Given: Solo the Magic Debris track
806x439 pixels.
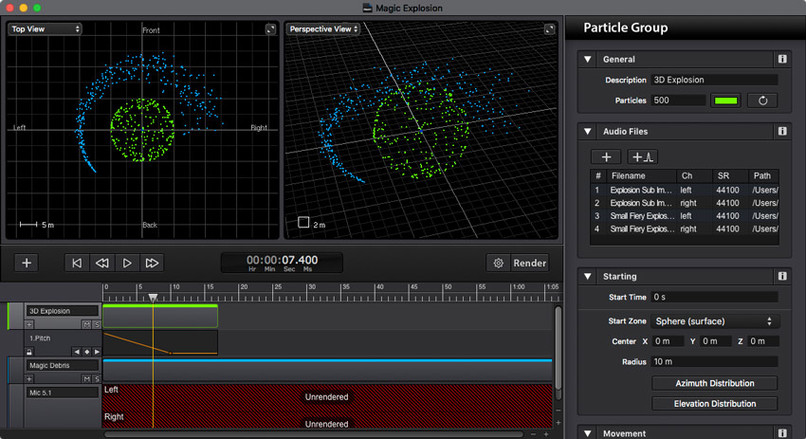Looking at the screenshot, I should pos(96,379).
